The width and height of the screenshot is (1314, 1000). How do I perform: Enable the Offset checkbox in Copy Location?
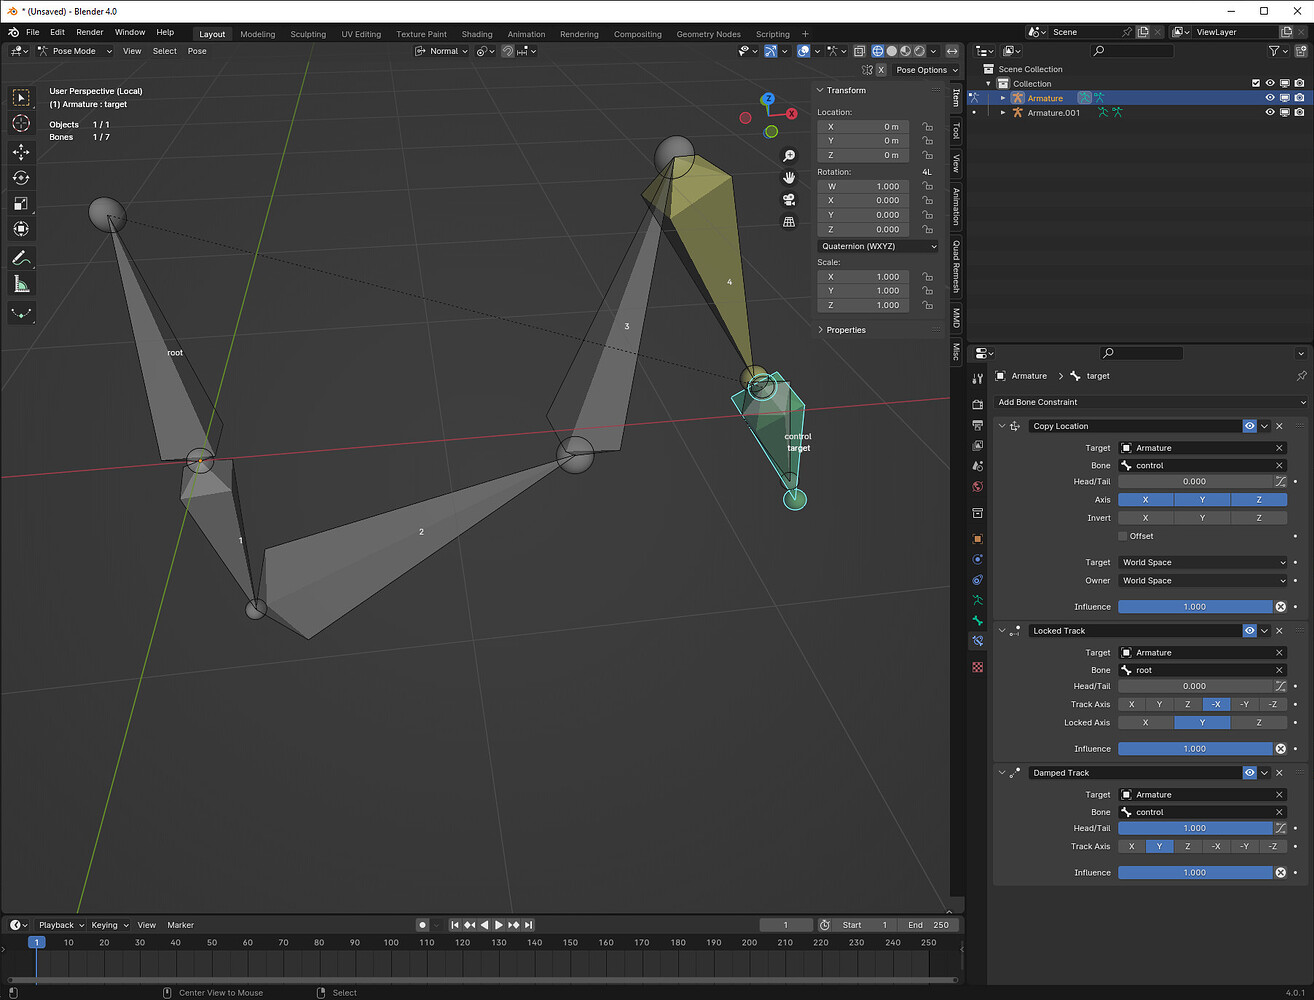pyautogui.click(x=1123, y=536)
